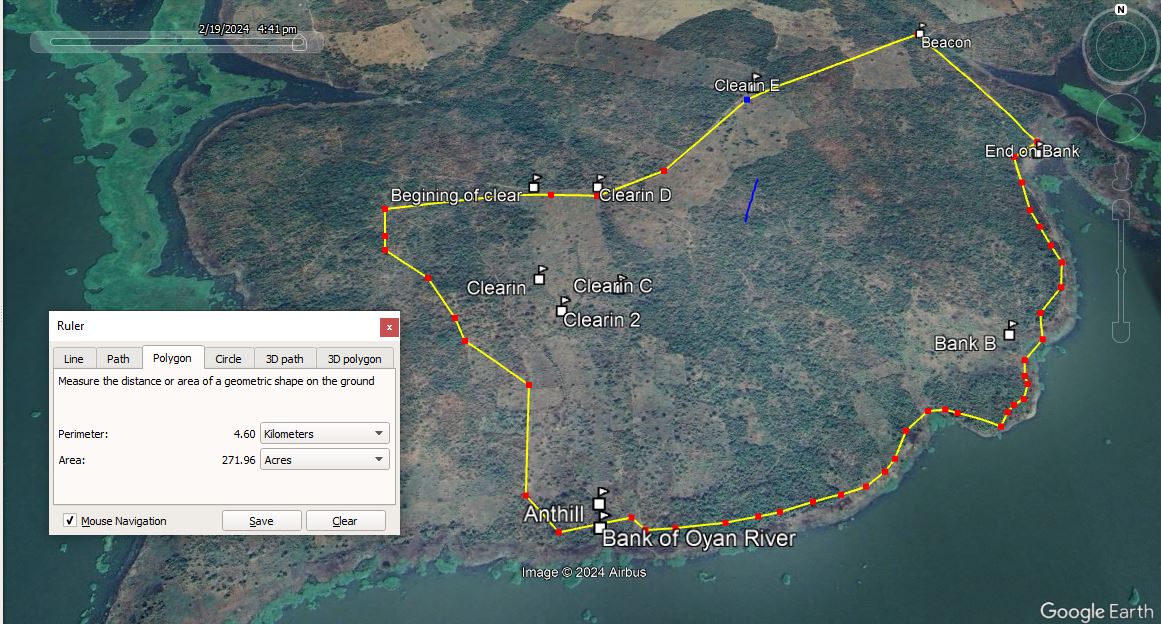Switch to the Circle tab in Ruler
The height and width of the screenshot is (624, 1161).
click(x=228, y=359)
